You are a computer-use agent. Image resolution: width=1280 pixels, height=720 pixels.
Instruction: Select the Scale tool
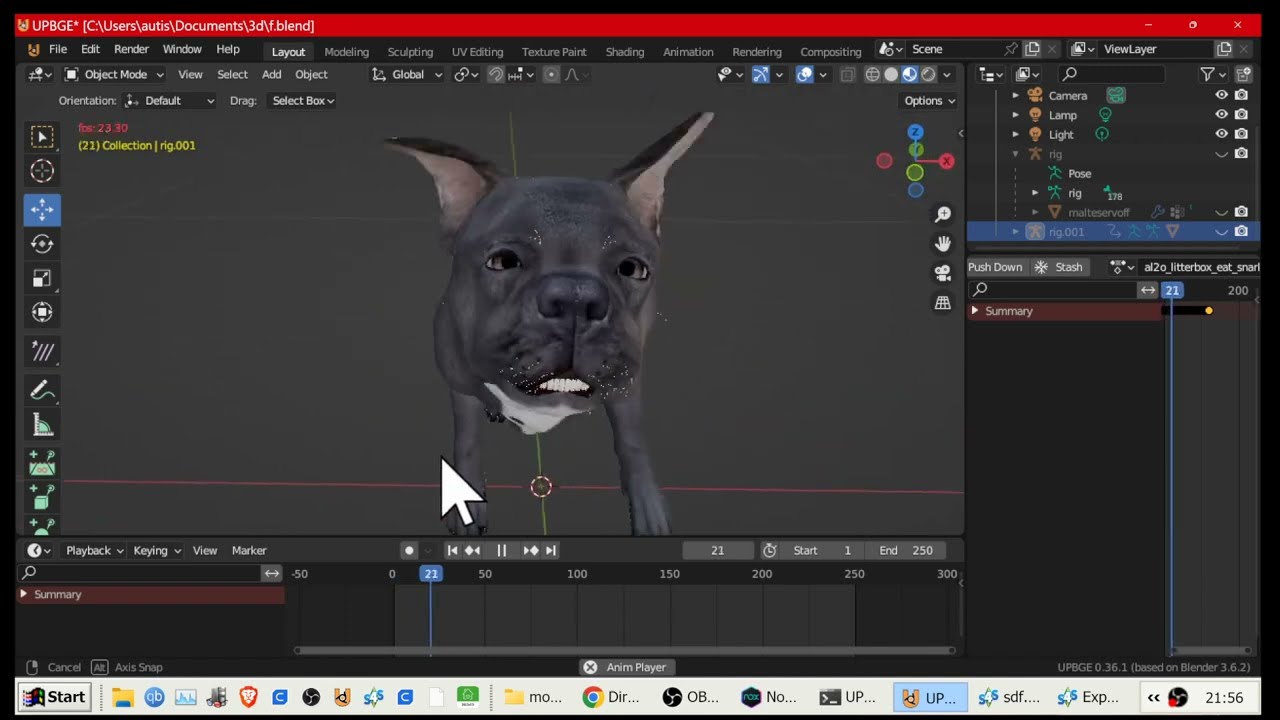click(x=42, y=278)
